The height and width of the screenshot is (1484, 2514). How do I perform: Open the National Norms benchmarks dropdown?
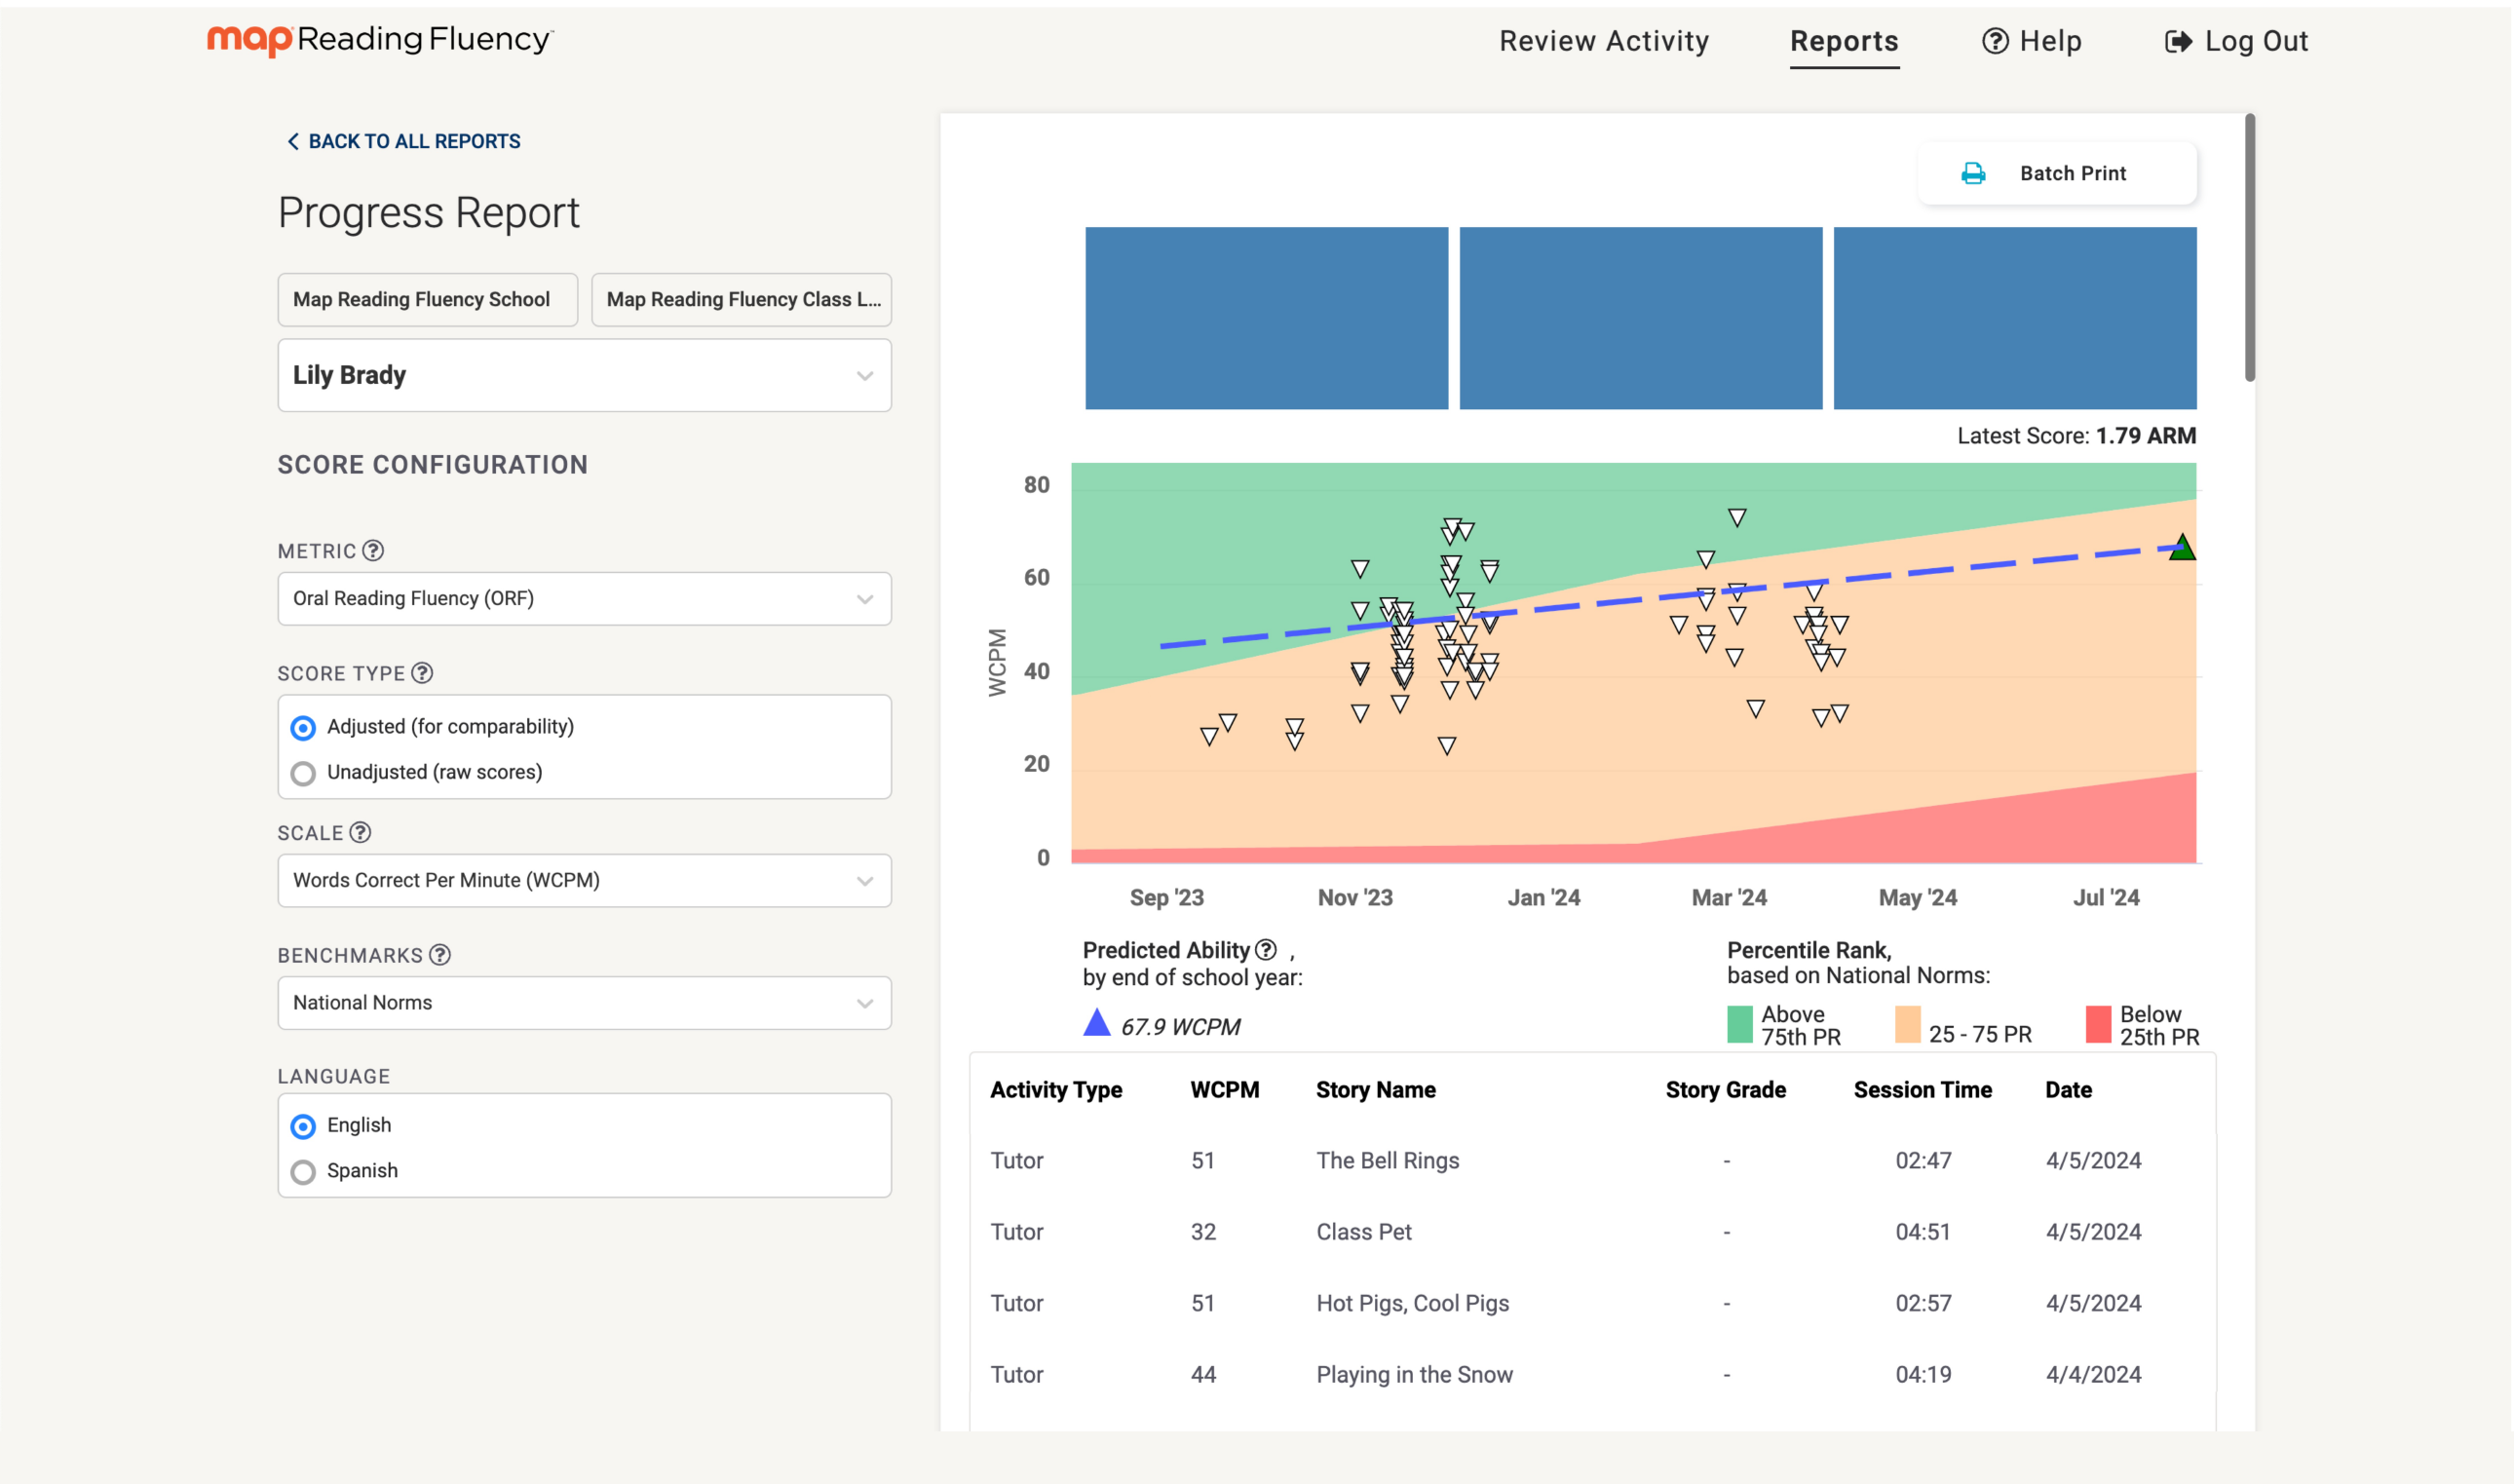(584, 1002)
